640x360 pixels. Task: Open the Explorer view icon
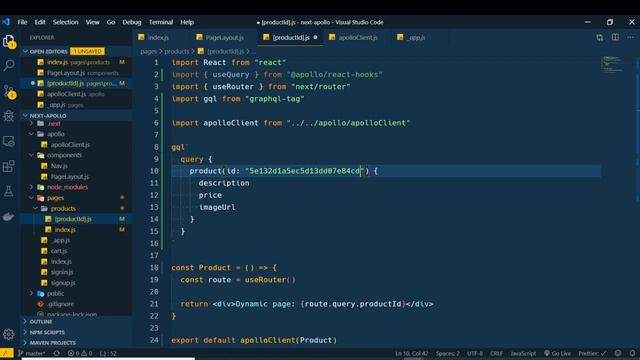point(9,40)
